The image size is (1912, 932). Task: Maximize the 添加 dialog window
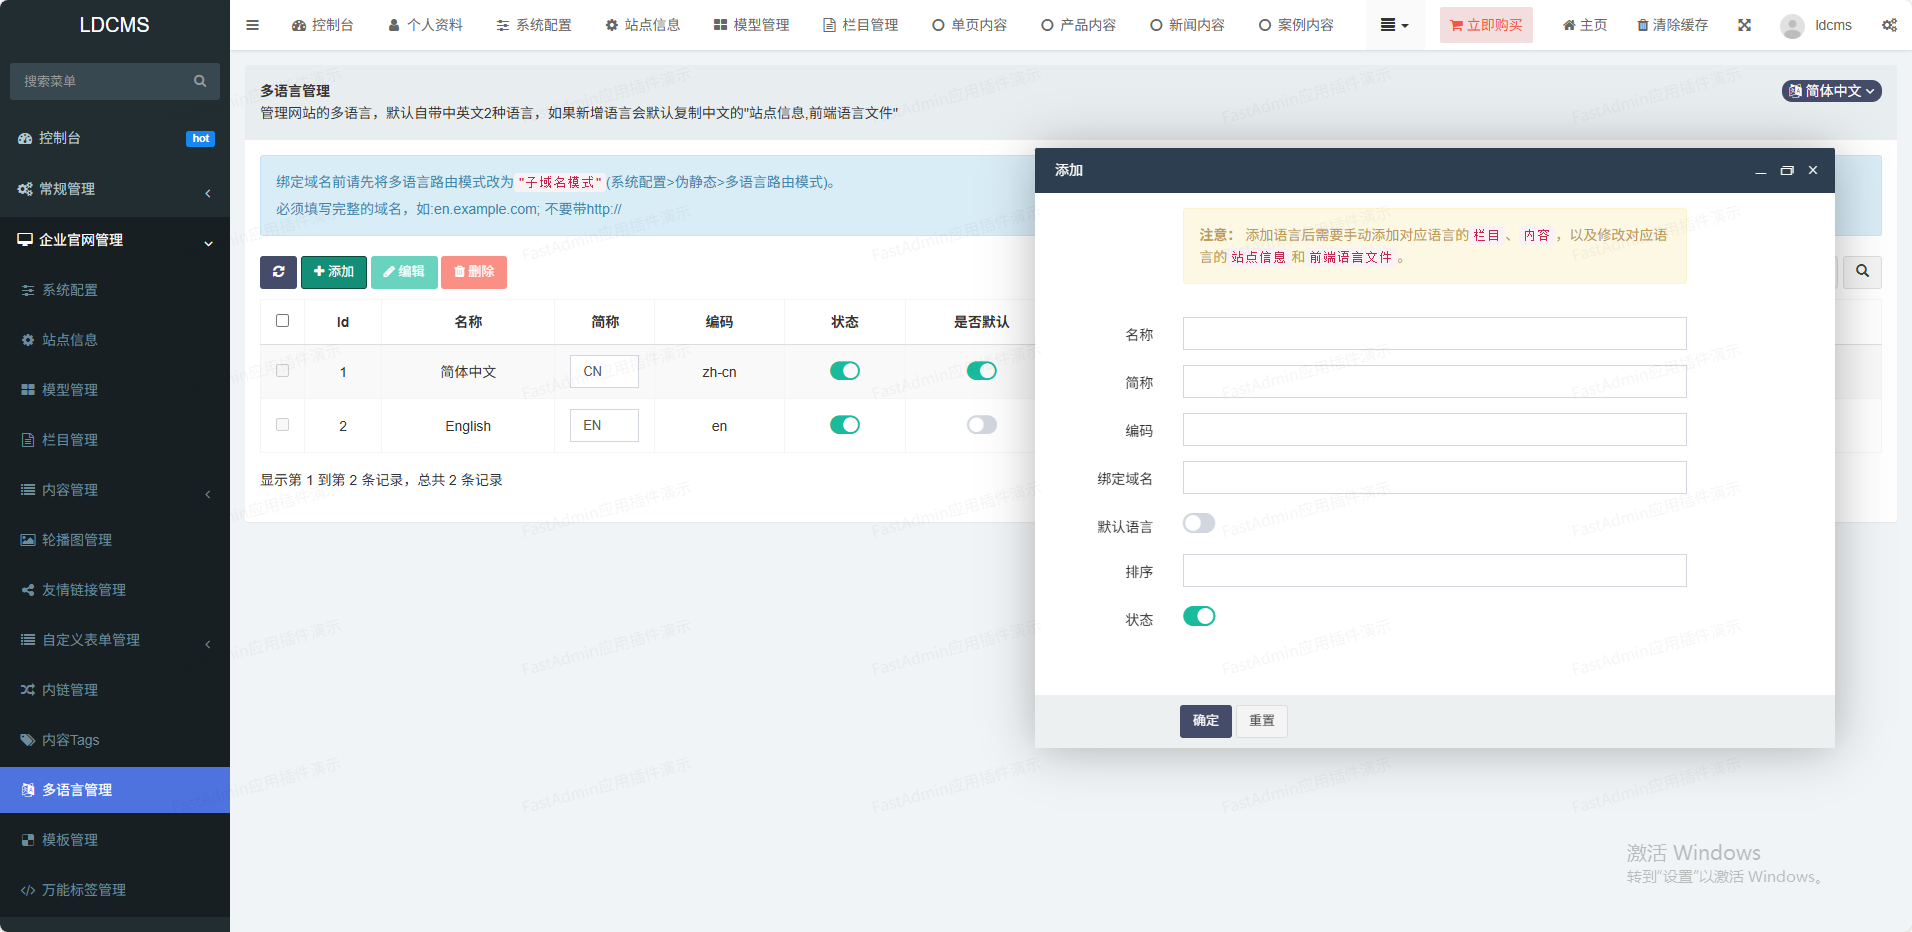tap(1786, 171)
